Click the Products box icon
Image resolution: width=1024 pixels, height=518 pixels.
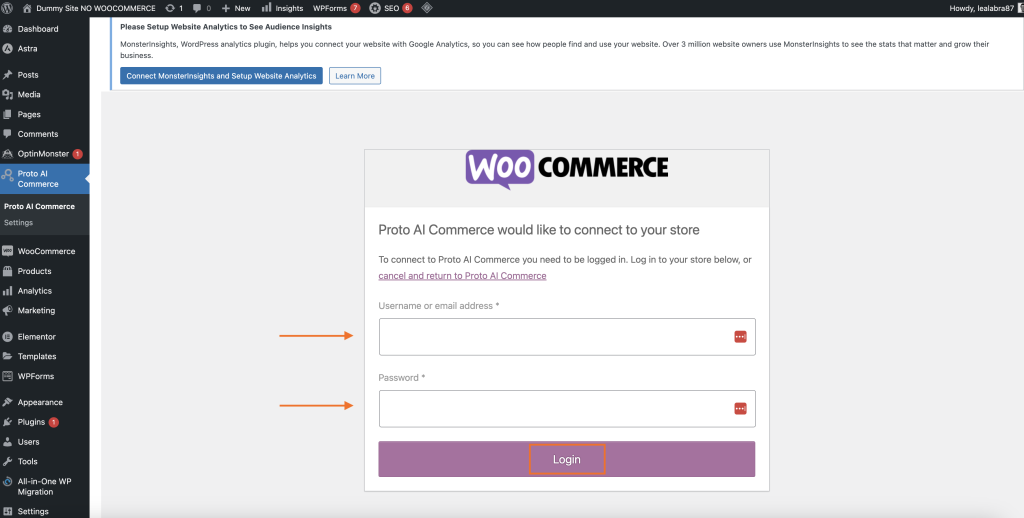(x=7, y=271)
